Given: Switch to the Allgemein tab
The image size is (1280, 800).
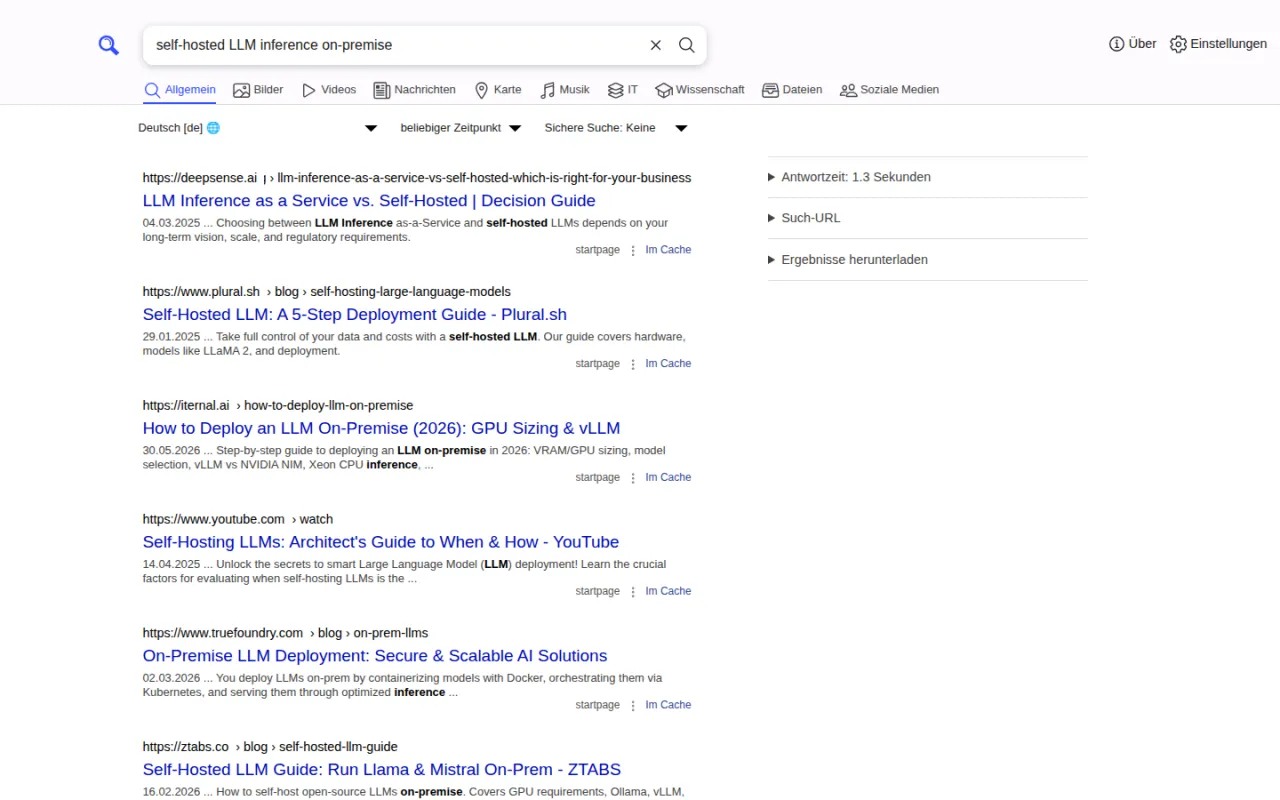Looking at the screenshot, I should pos(180,90).
